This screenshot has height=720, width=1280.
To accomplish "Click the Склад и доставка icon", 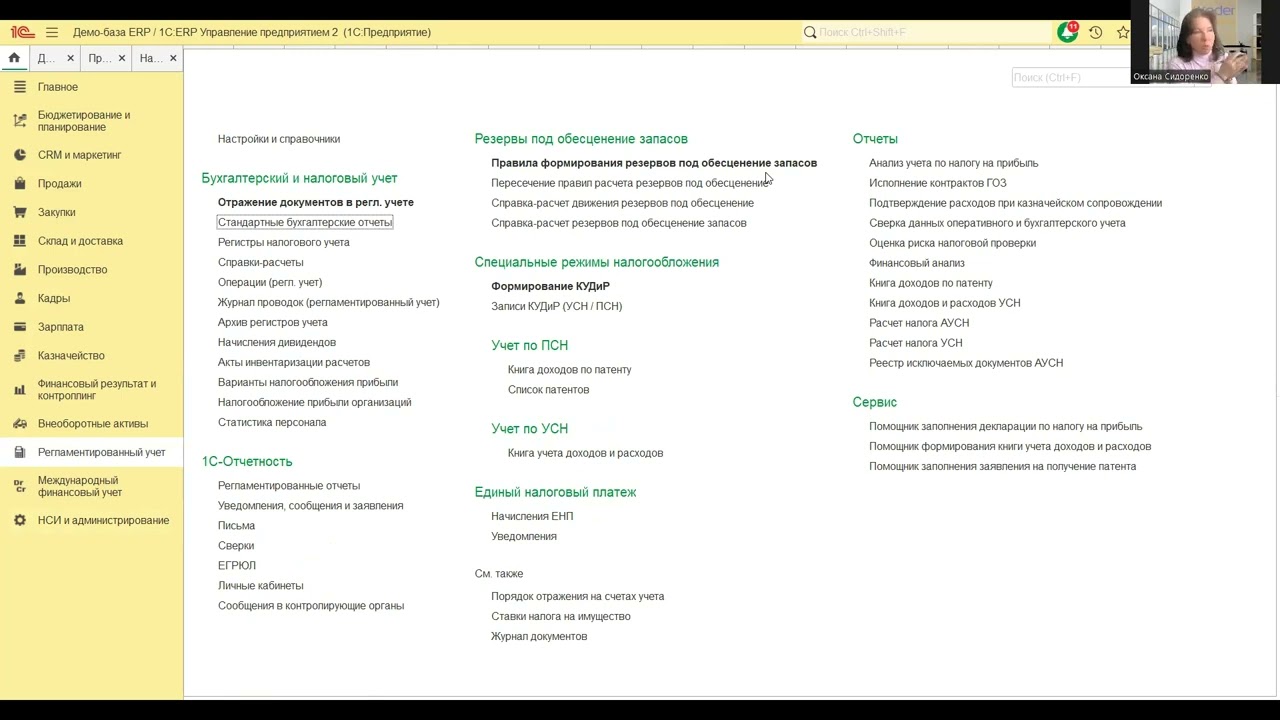I will pos(19,241).
